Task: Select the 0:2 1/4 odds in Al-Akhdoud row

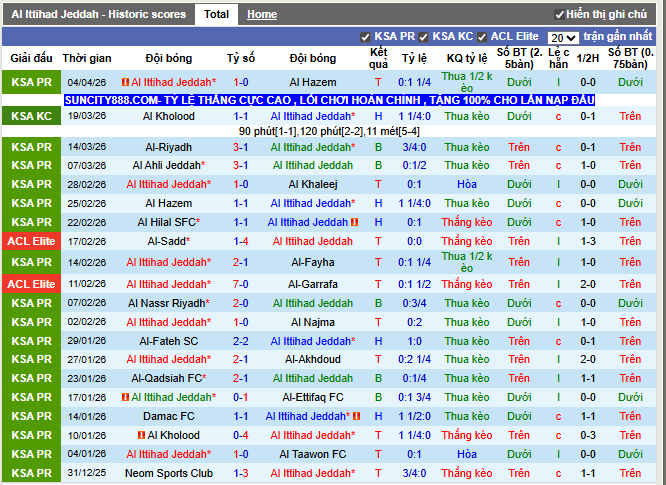Action: pyautogui.click(x=414, y=359)
